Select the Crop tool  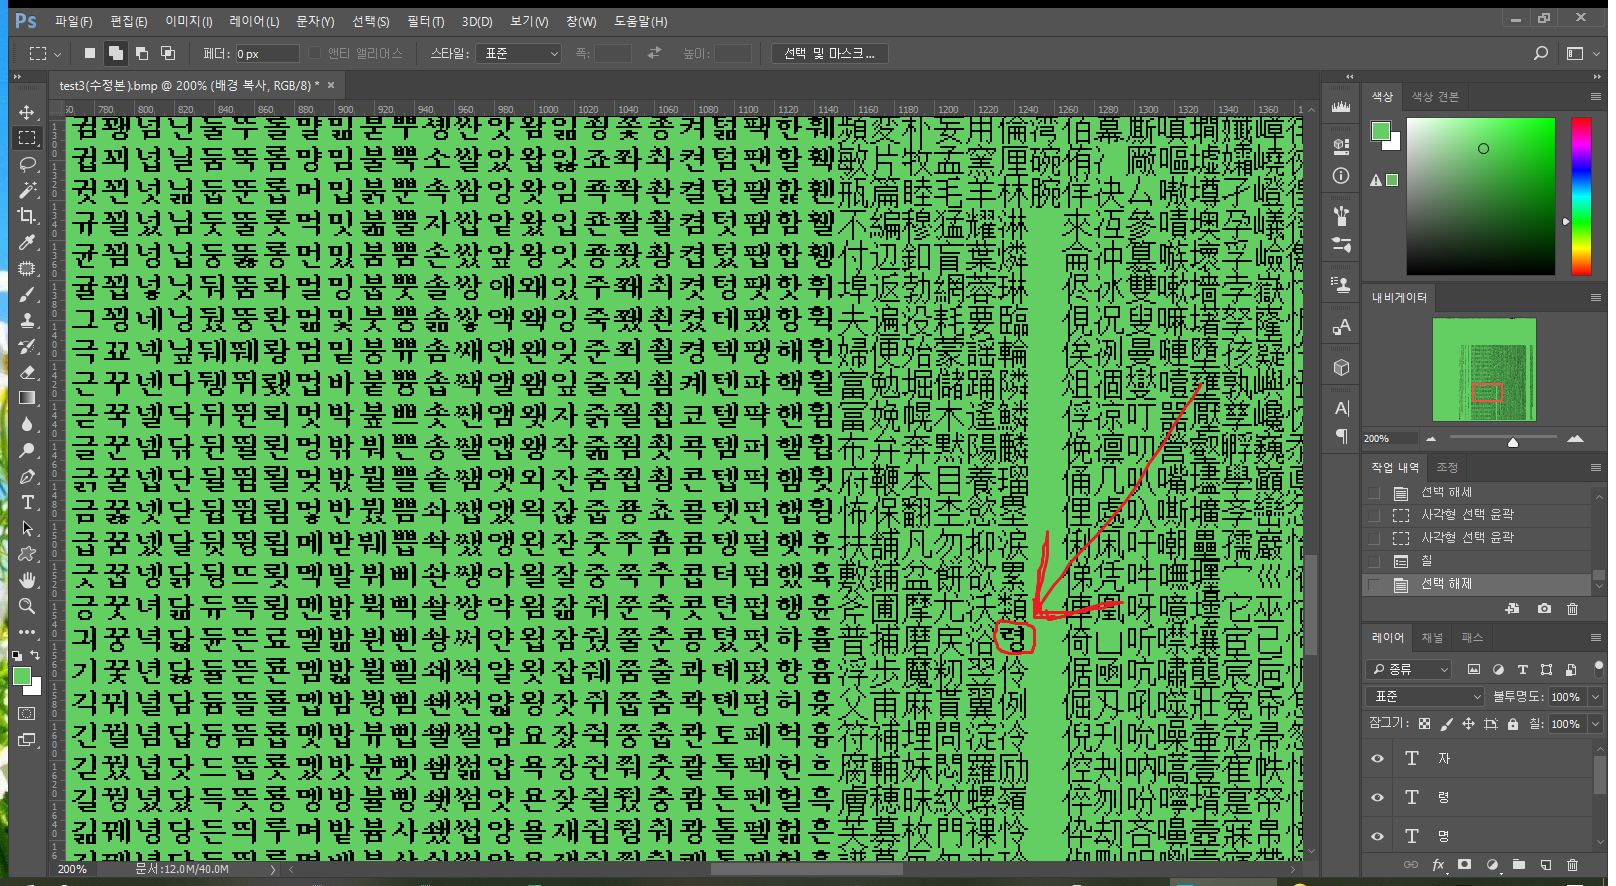(x=27, y=216)
